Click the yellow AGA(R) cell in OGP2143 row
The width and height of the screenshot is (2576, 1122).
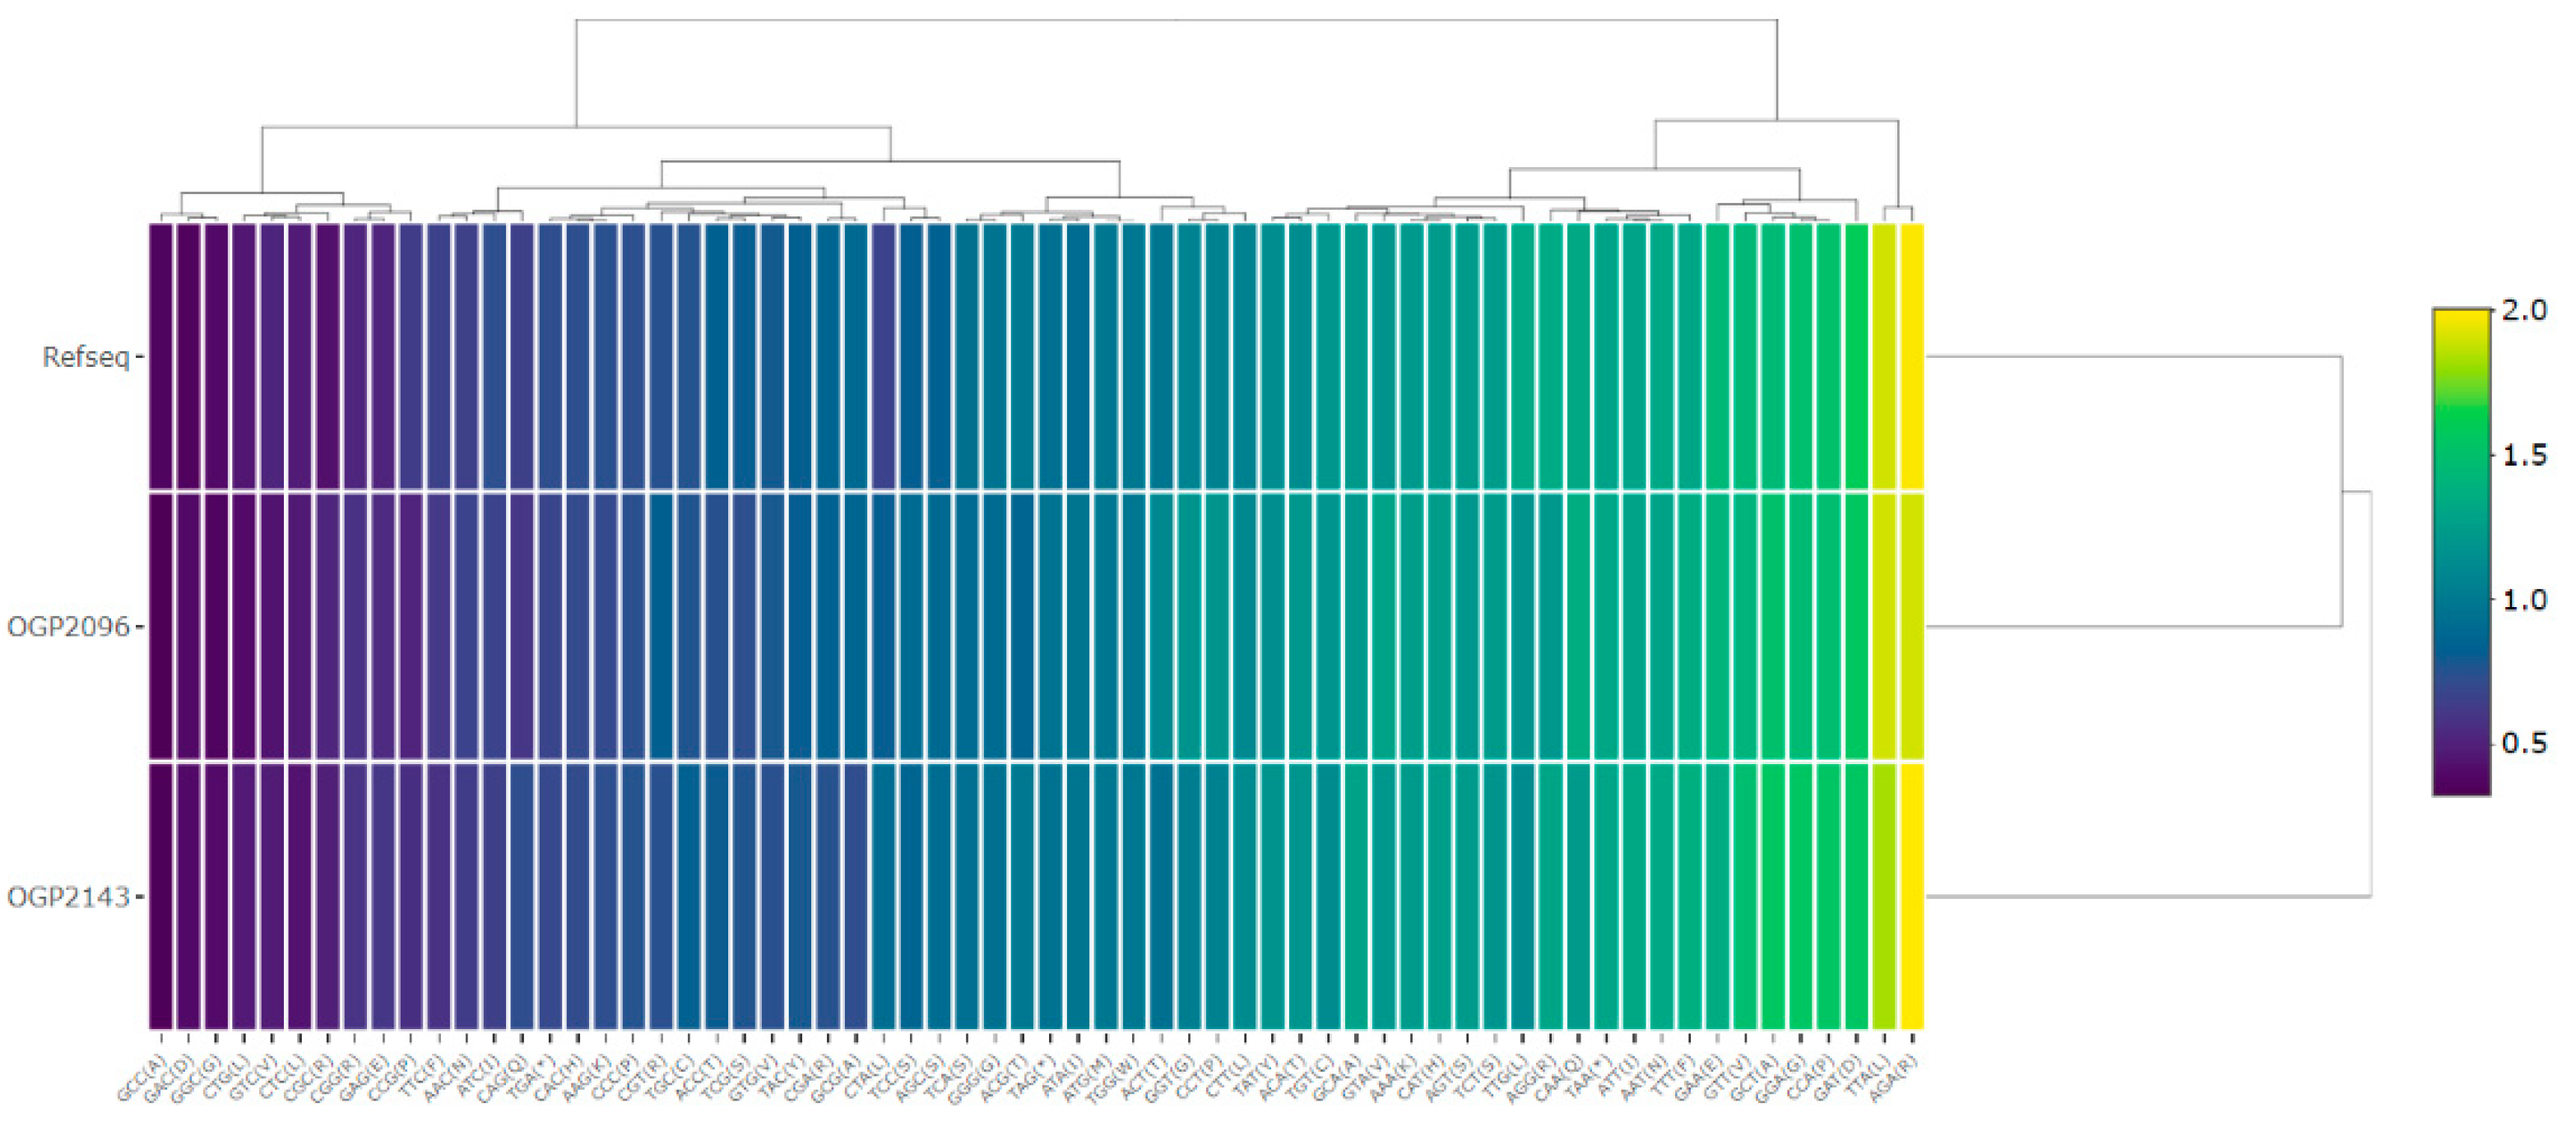click(x=1911, y=897)
